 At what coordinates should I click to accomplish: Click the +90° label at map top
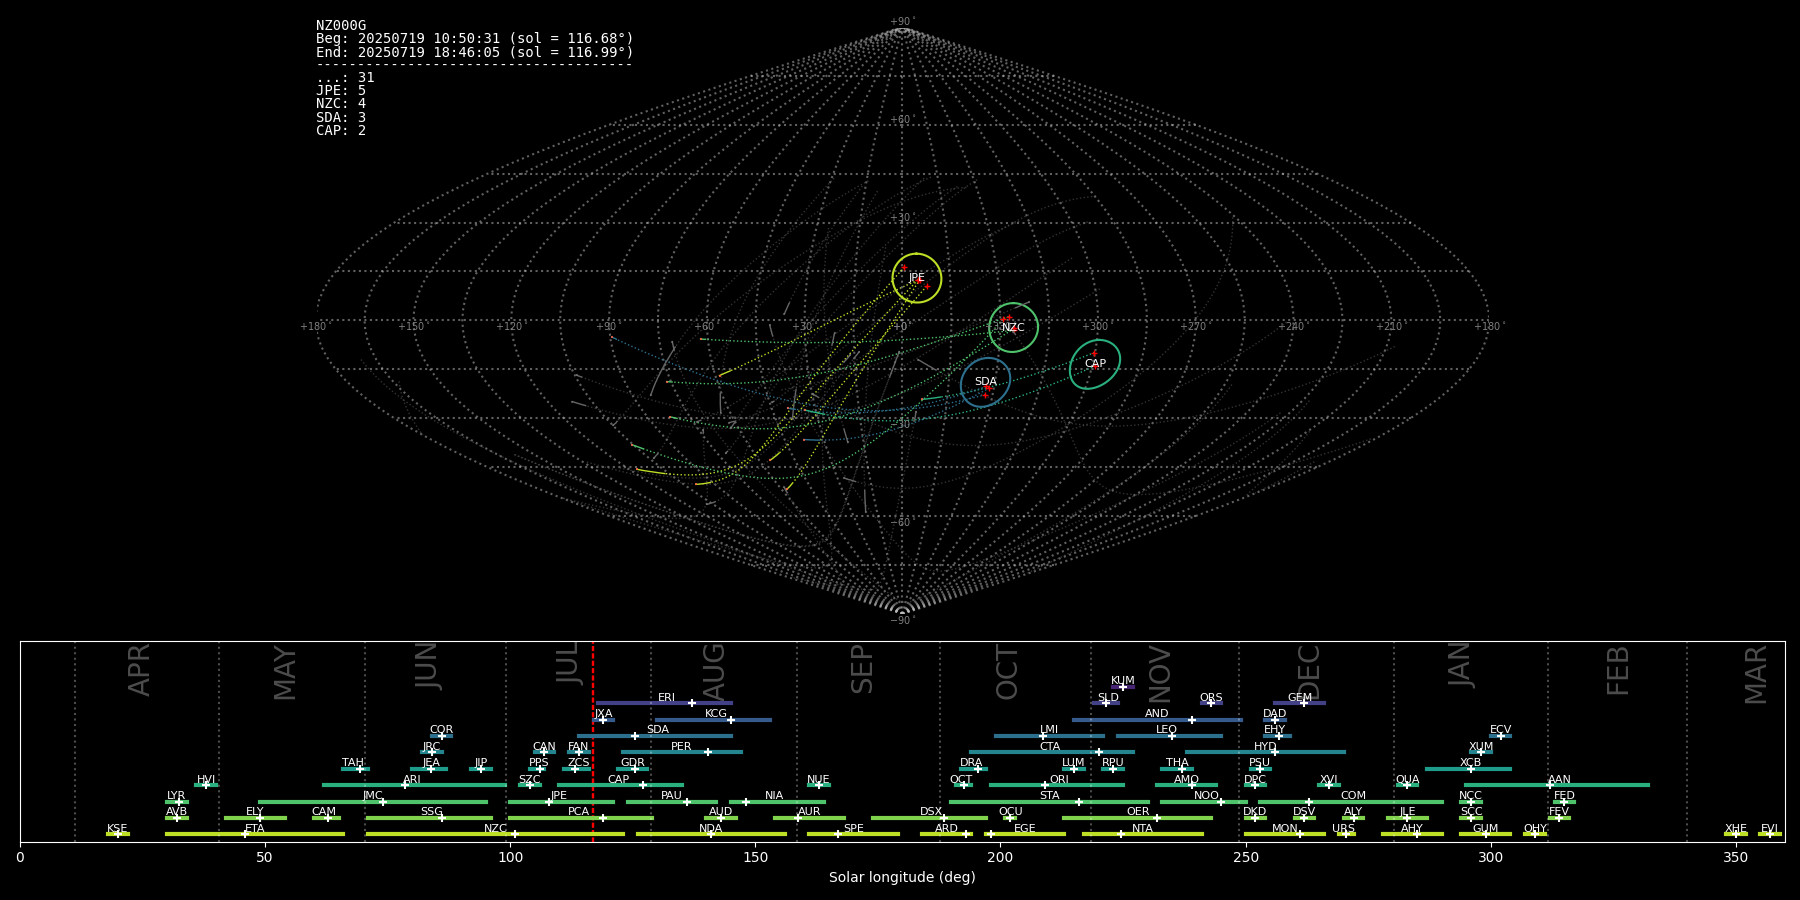(x=902, y=22)
